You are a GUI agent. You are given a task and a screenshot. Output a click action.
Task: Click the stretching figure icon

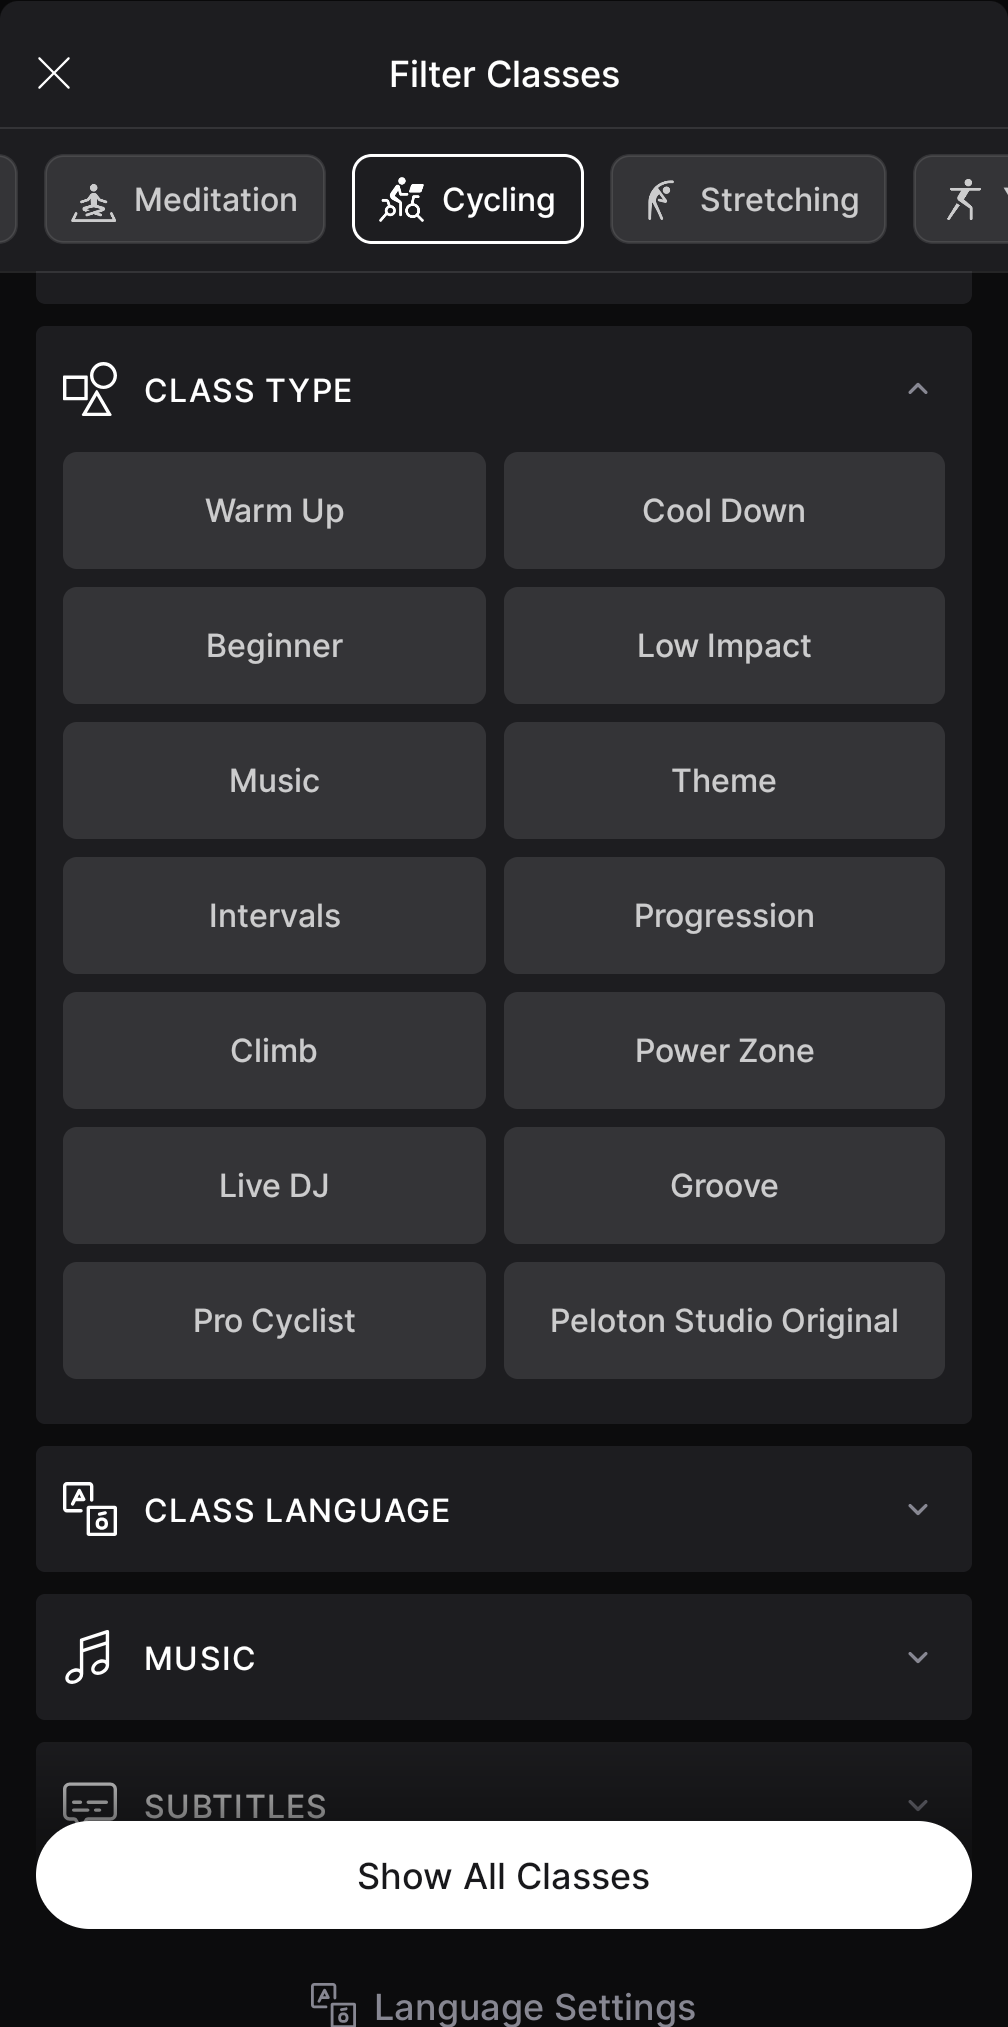click(x=660, y=200)
